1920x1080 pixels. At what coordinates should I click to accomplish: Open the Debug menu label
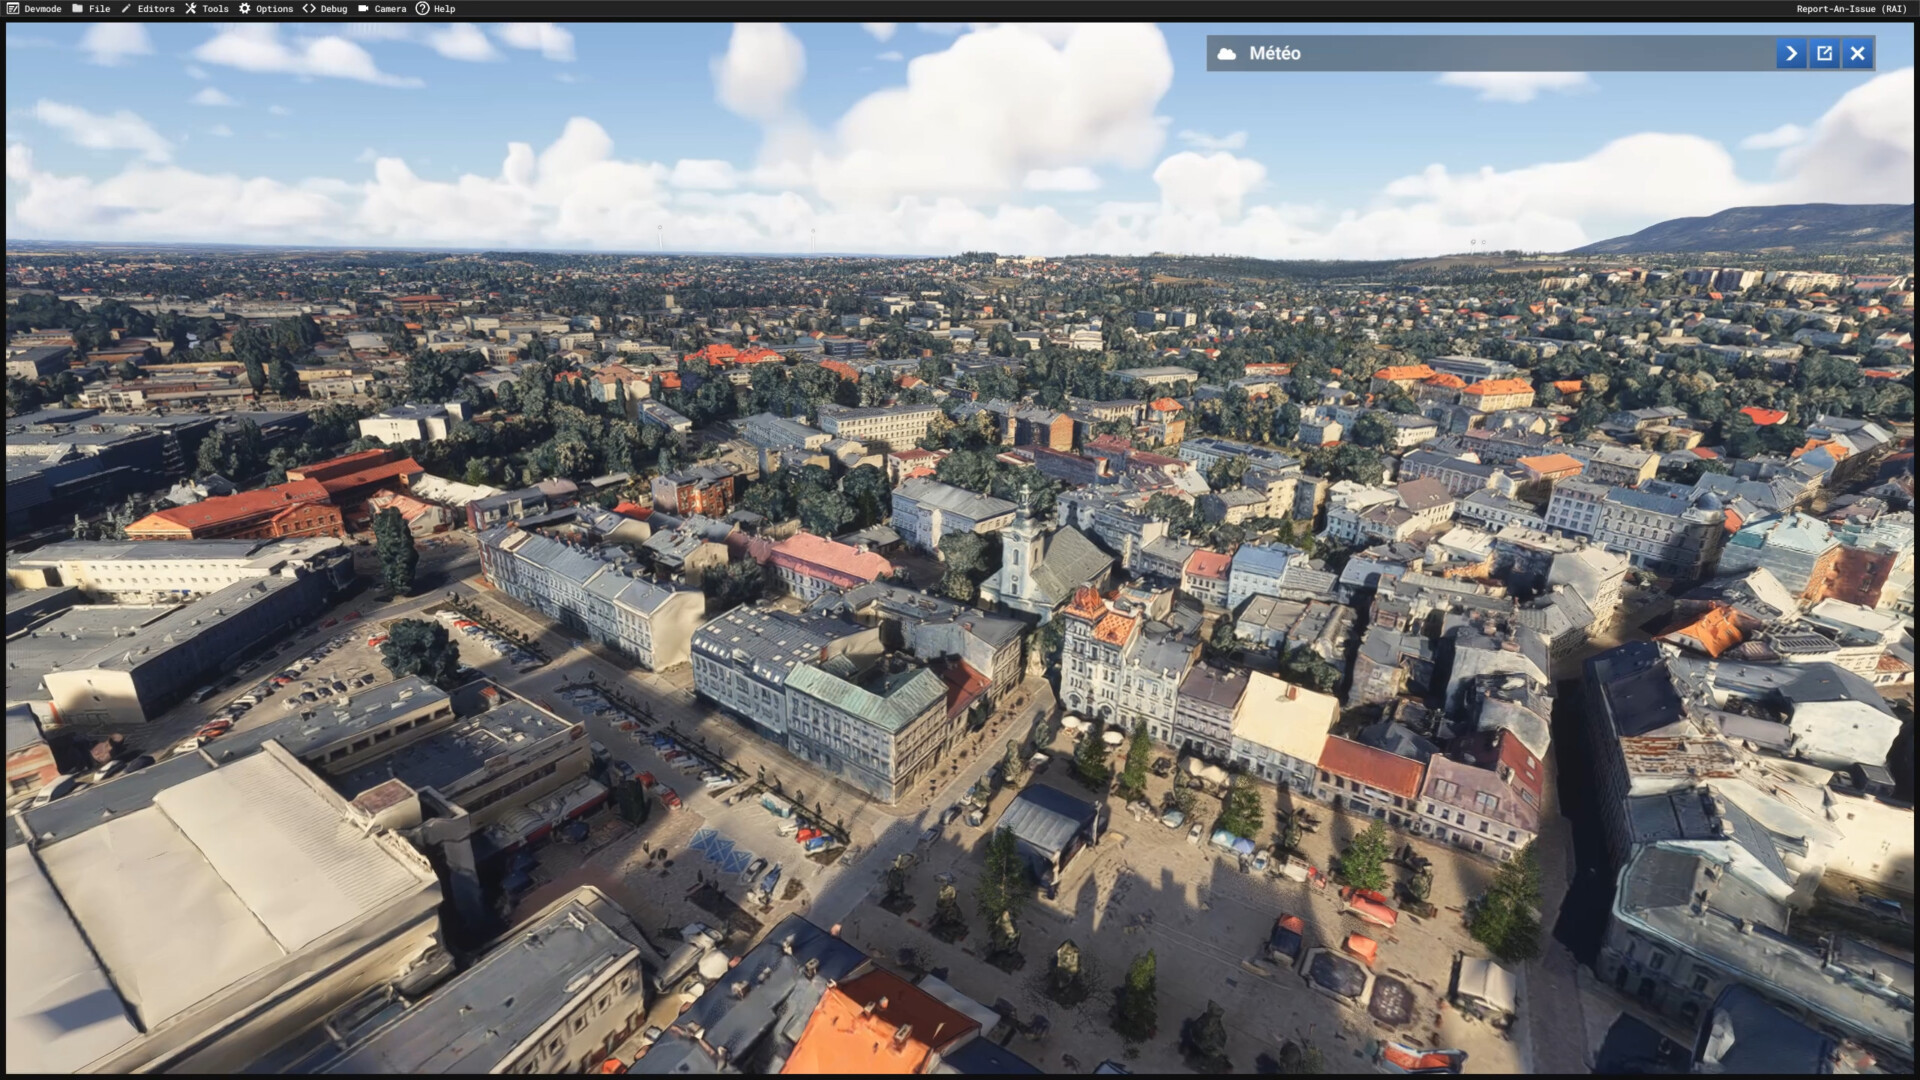click(x=334, y=9)
